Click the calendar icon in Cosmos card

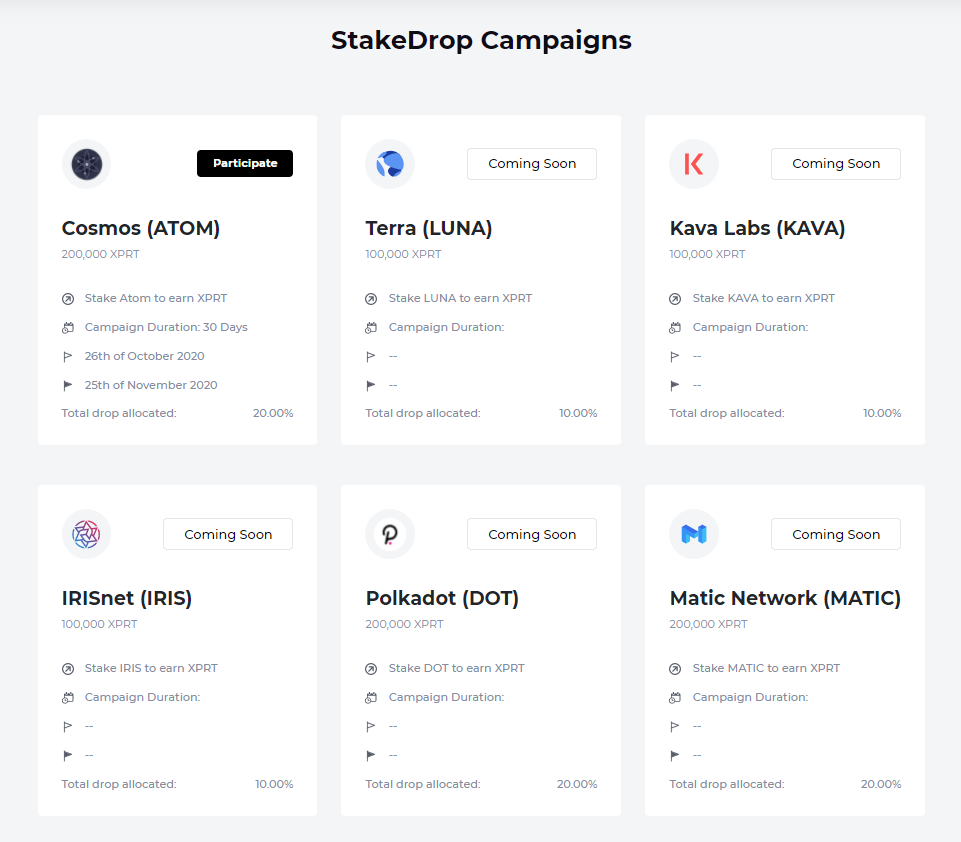tap(68, 328)
